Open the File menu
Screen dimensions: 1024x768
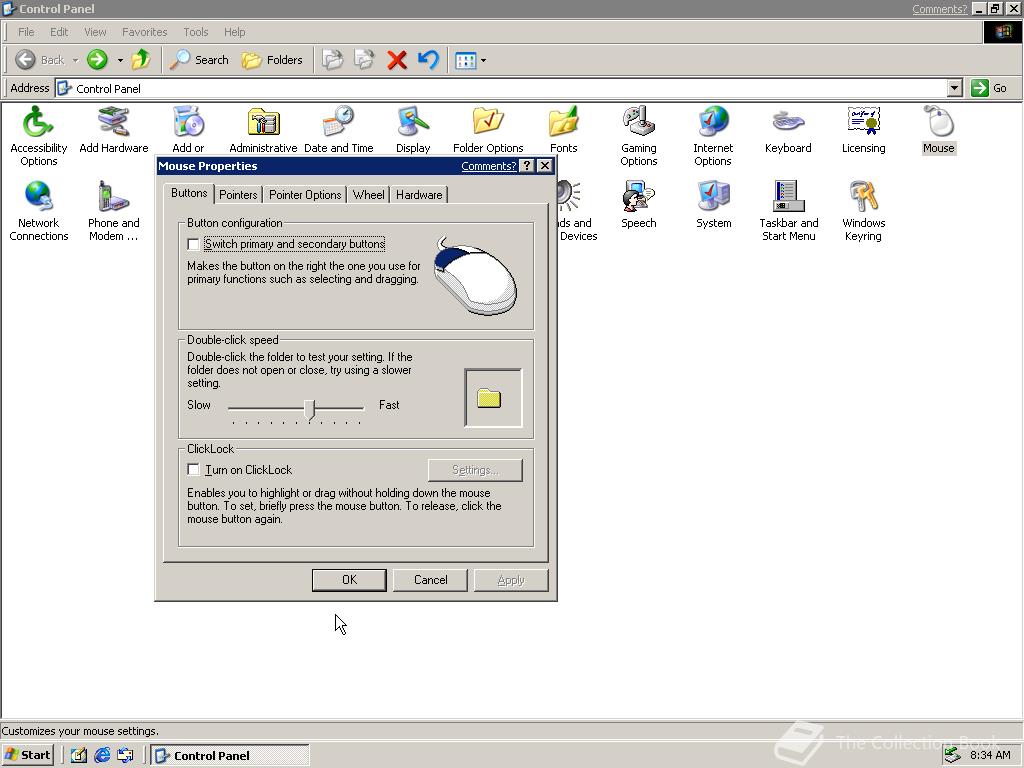(26, 32)
